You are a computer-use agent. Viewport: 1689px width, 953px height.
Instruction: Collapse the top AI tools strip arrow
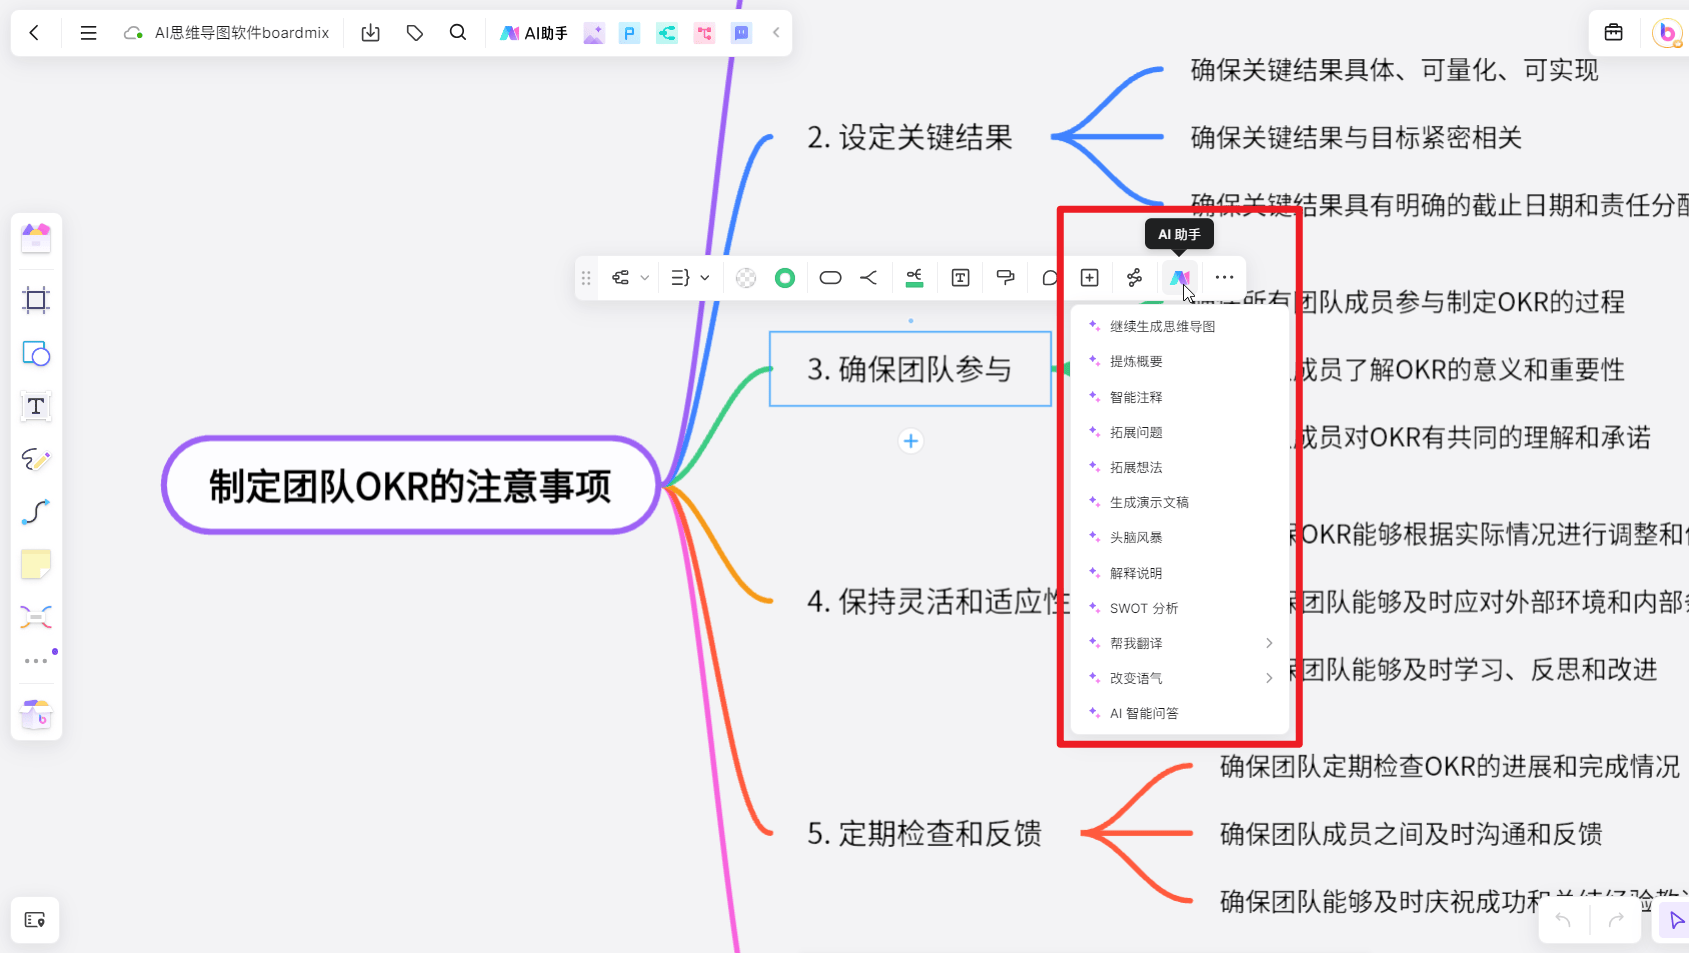pyautogui.click(x=776, y=33)
